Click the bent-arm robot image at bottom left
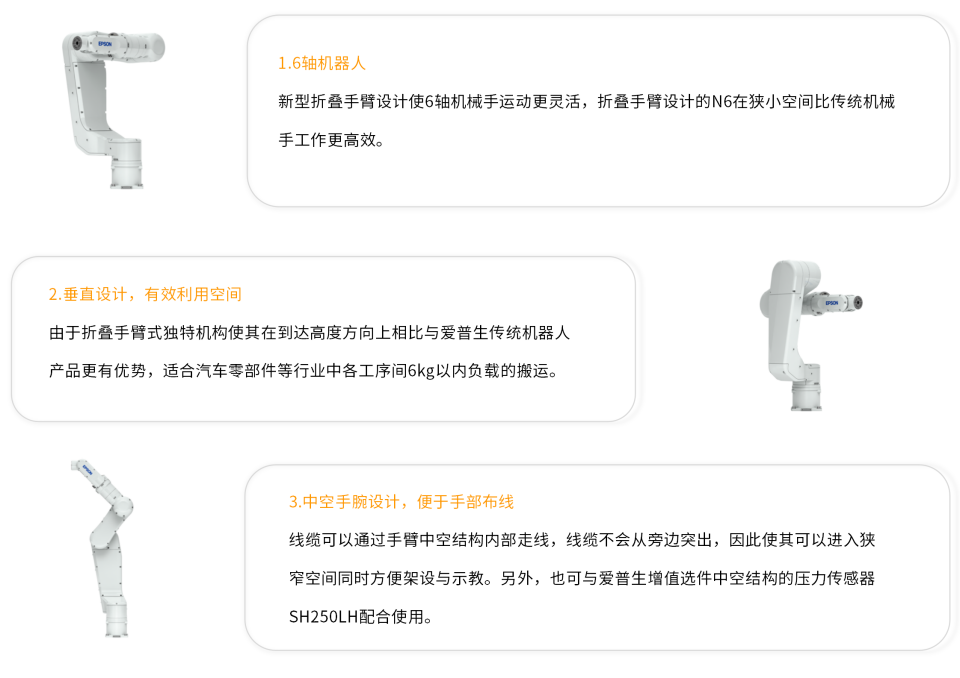The image size is (960, 678). pos(107,545)
